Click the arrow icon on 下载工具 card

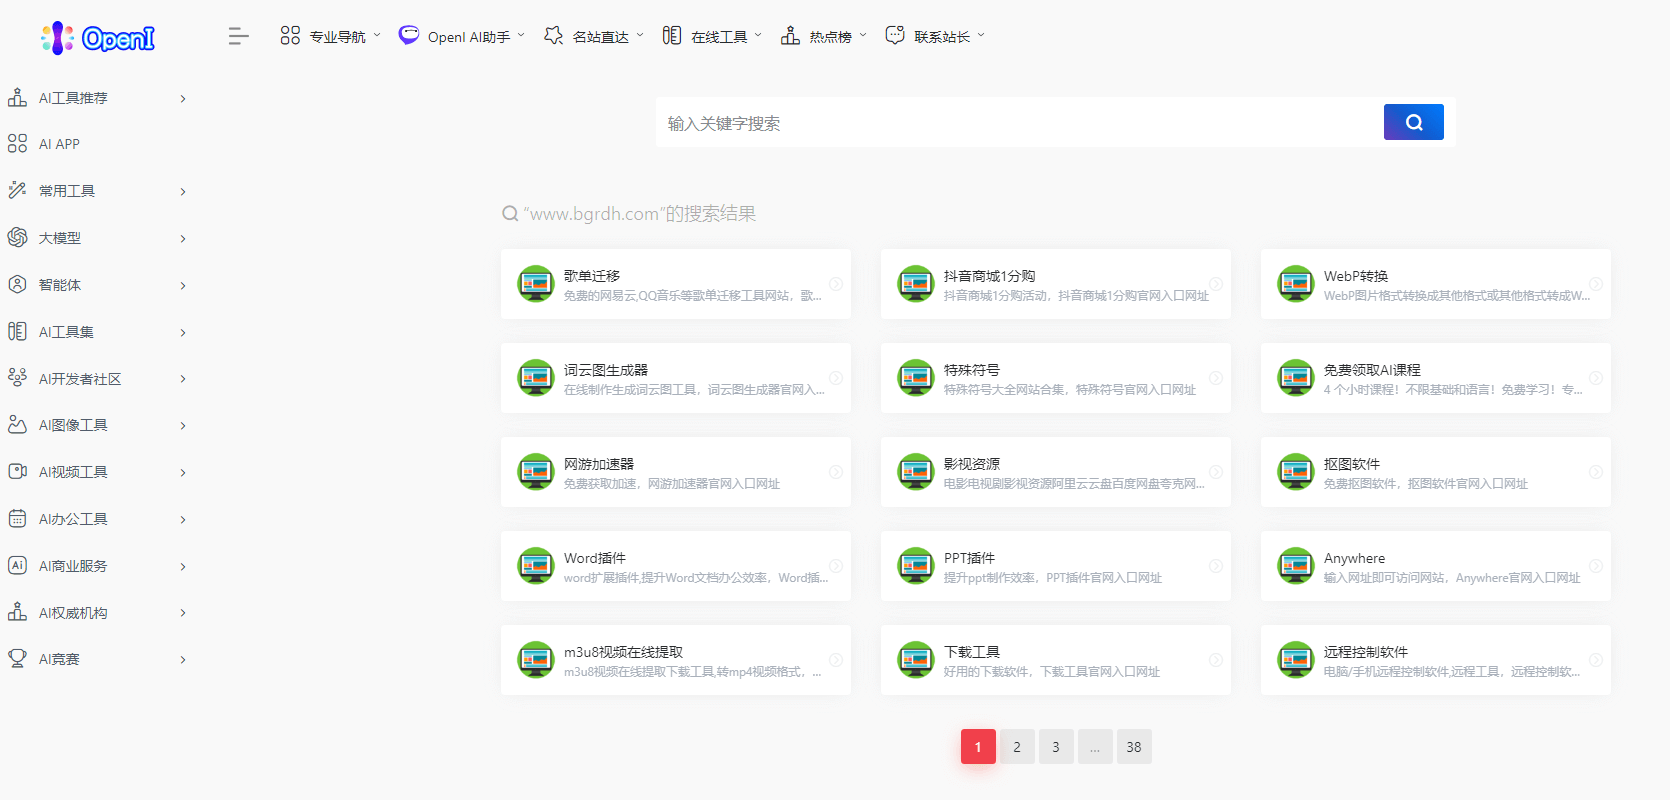1216,660
